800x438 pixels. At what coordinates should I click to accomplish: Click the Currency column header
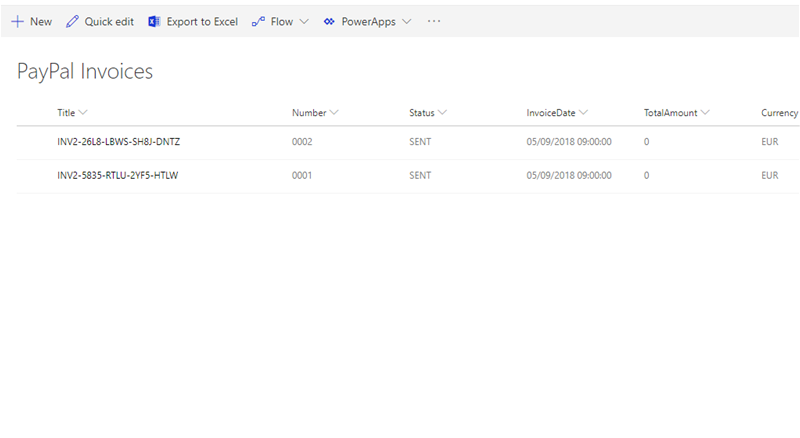pos(779,113)
